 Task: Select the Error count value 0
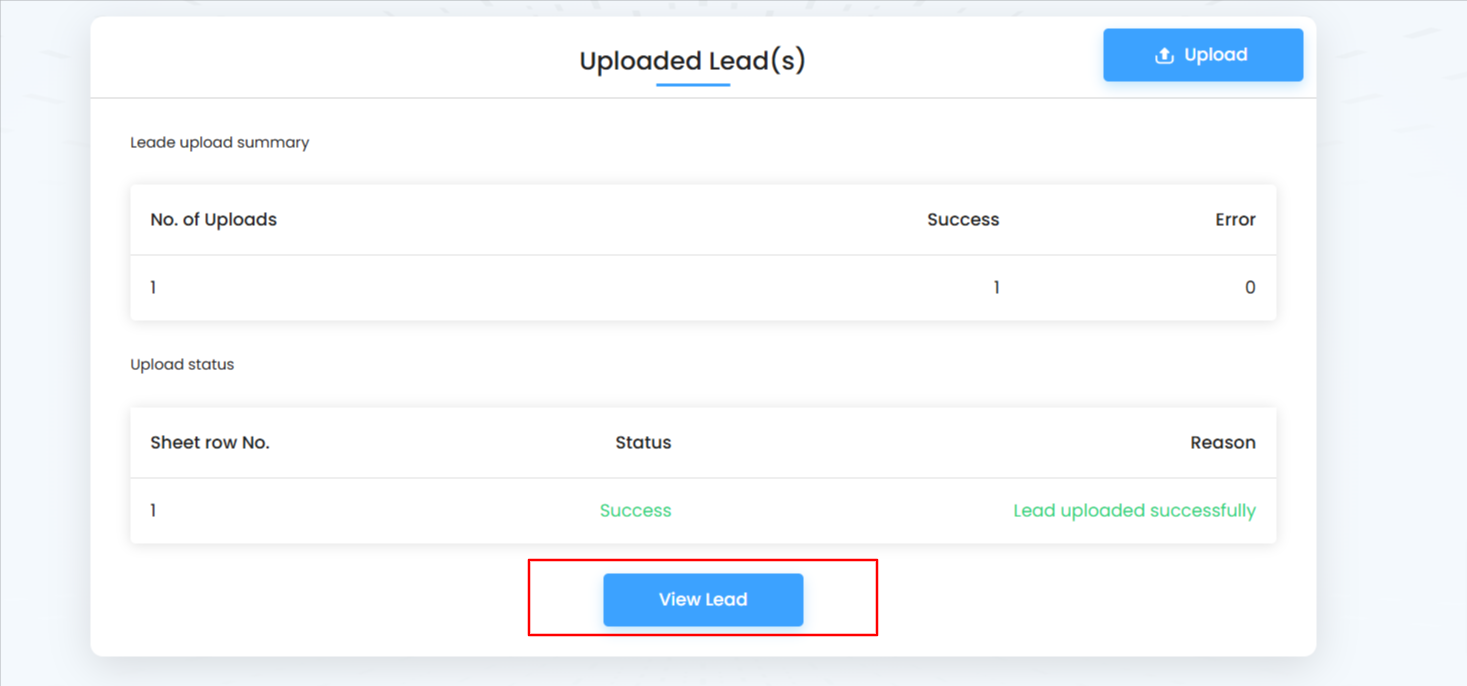[1249, 288]
